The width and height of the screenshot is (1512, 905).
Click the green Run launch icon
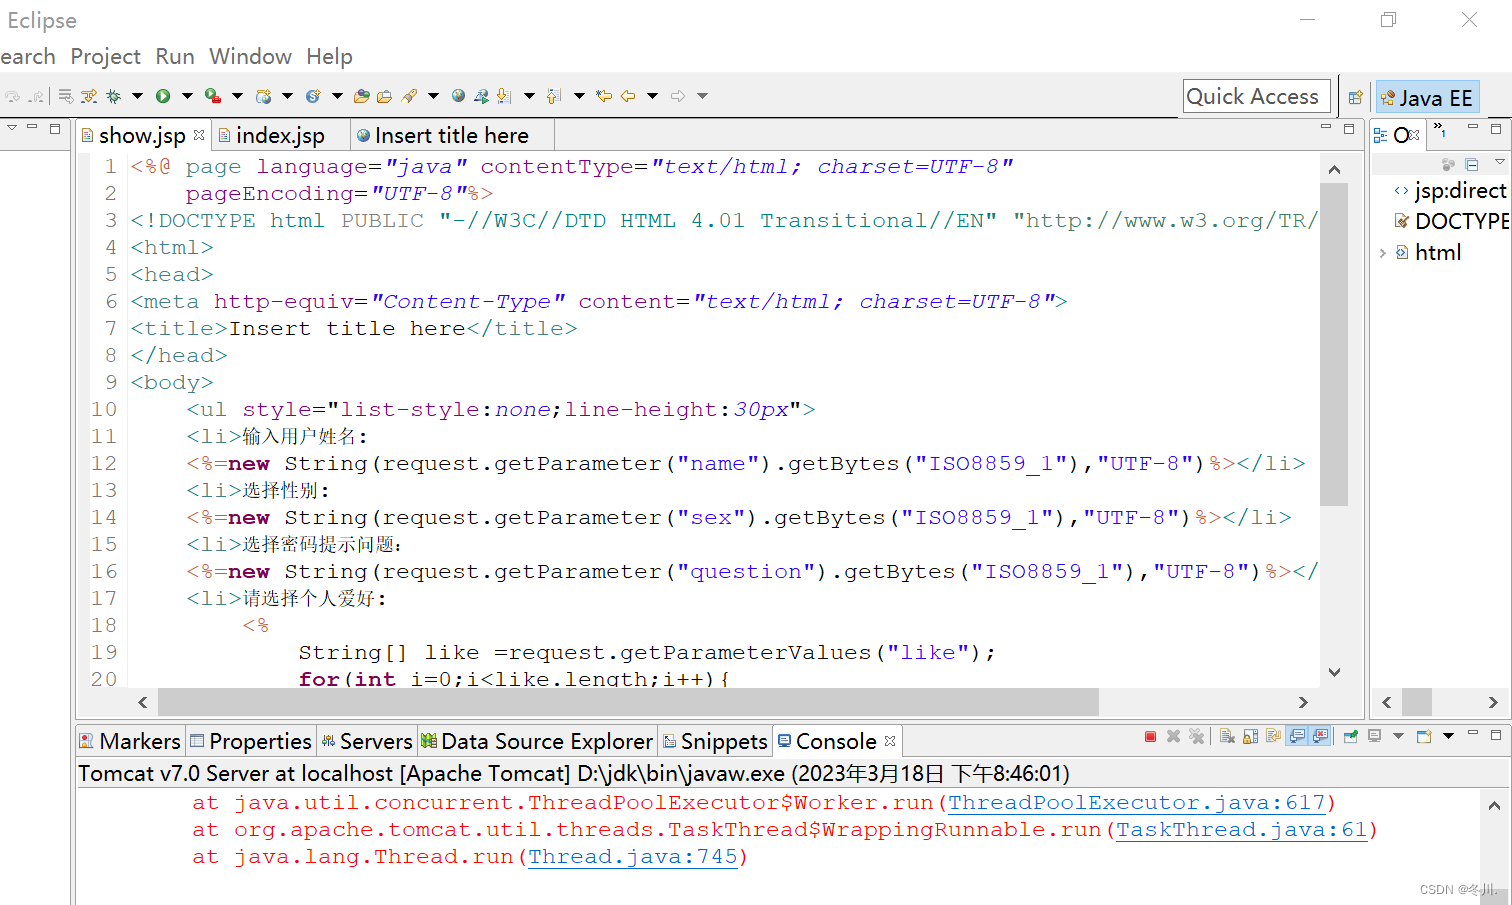click(x=163, y=96)
